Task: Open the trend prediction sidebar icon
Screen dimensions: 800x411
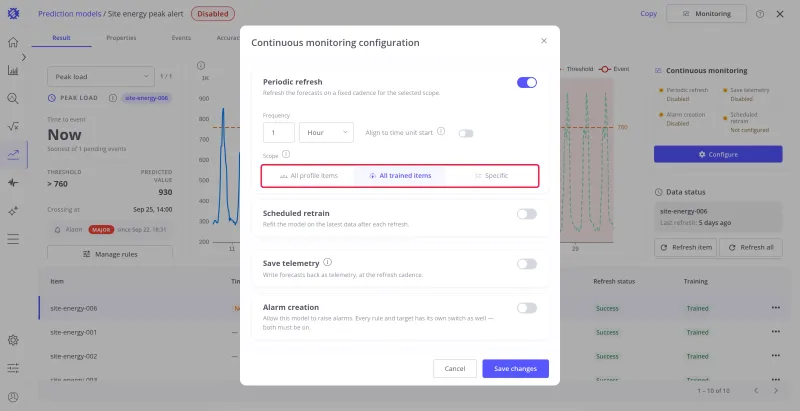Action: click(13, 155)
